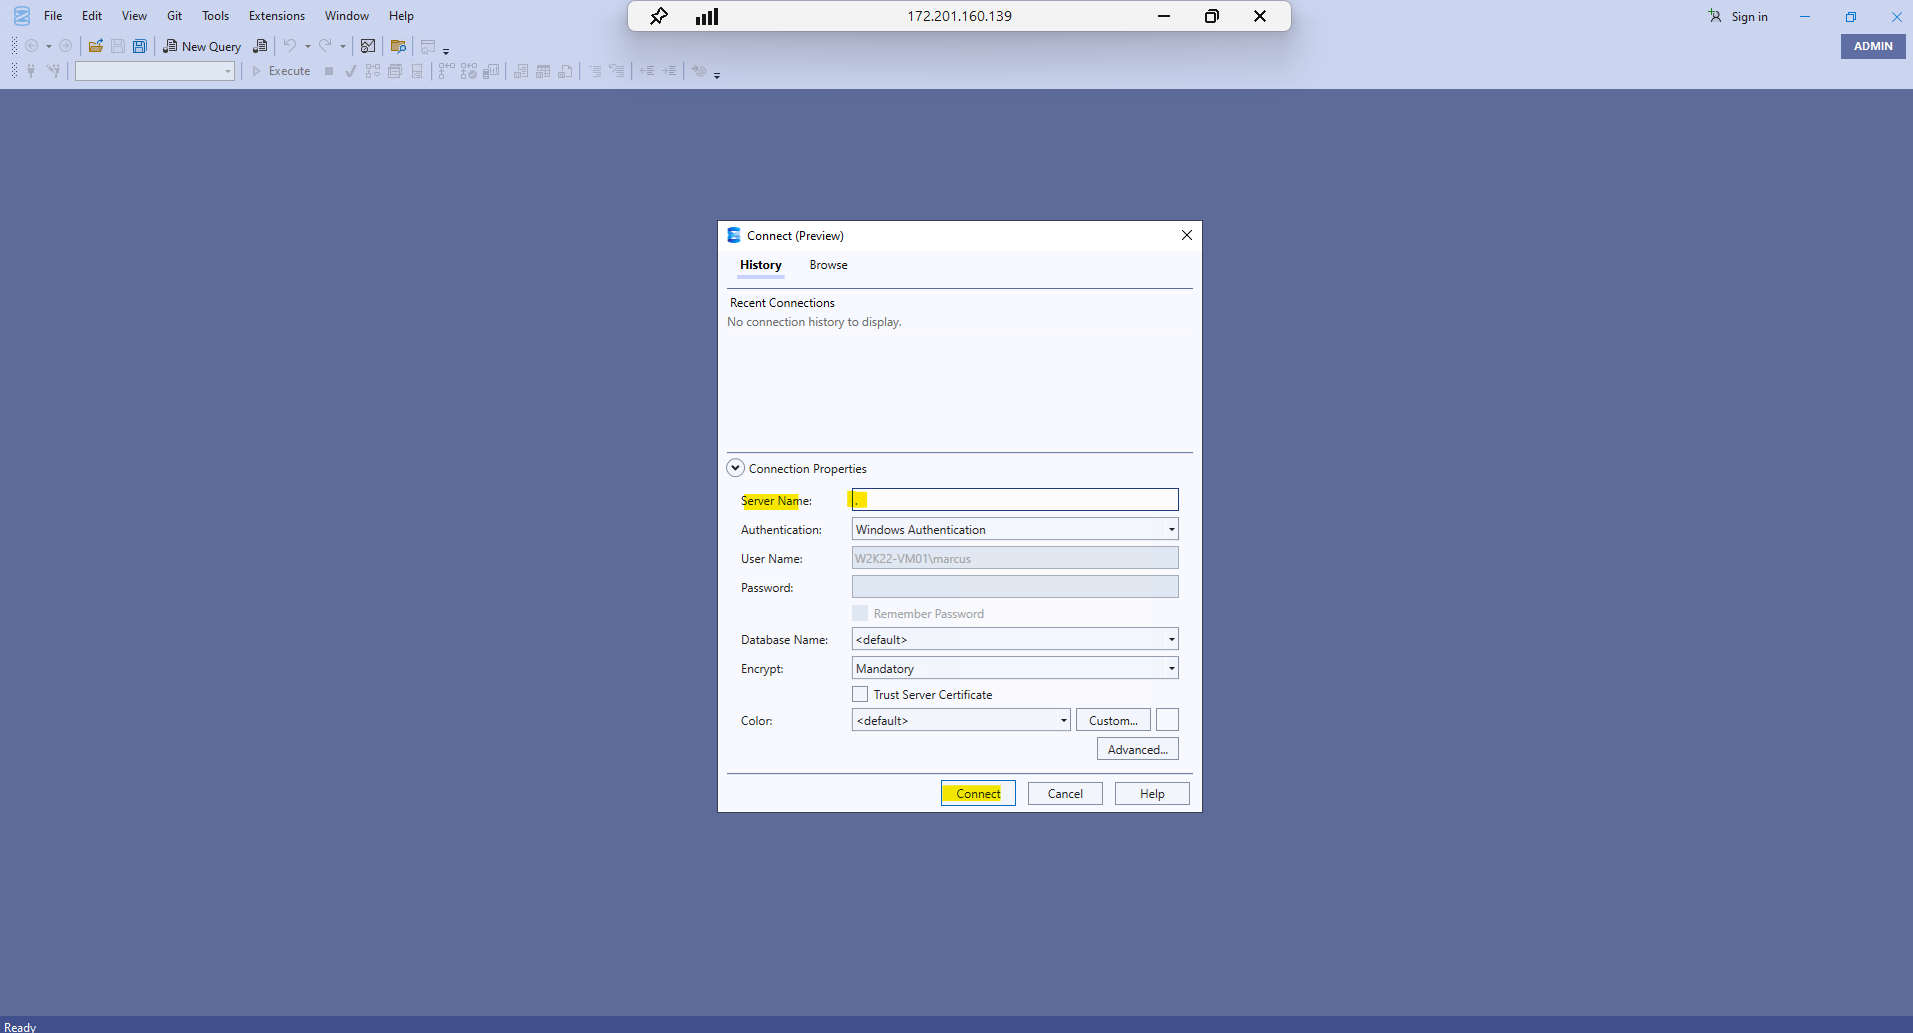The height and width of the screenshot is (1033, 1913).
Task: Click the Undo icon in the toolbar
Action: pyautogui.click(x=289, y=46)
